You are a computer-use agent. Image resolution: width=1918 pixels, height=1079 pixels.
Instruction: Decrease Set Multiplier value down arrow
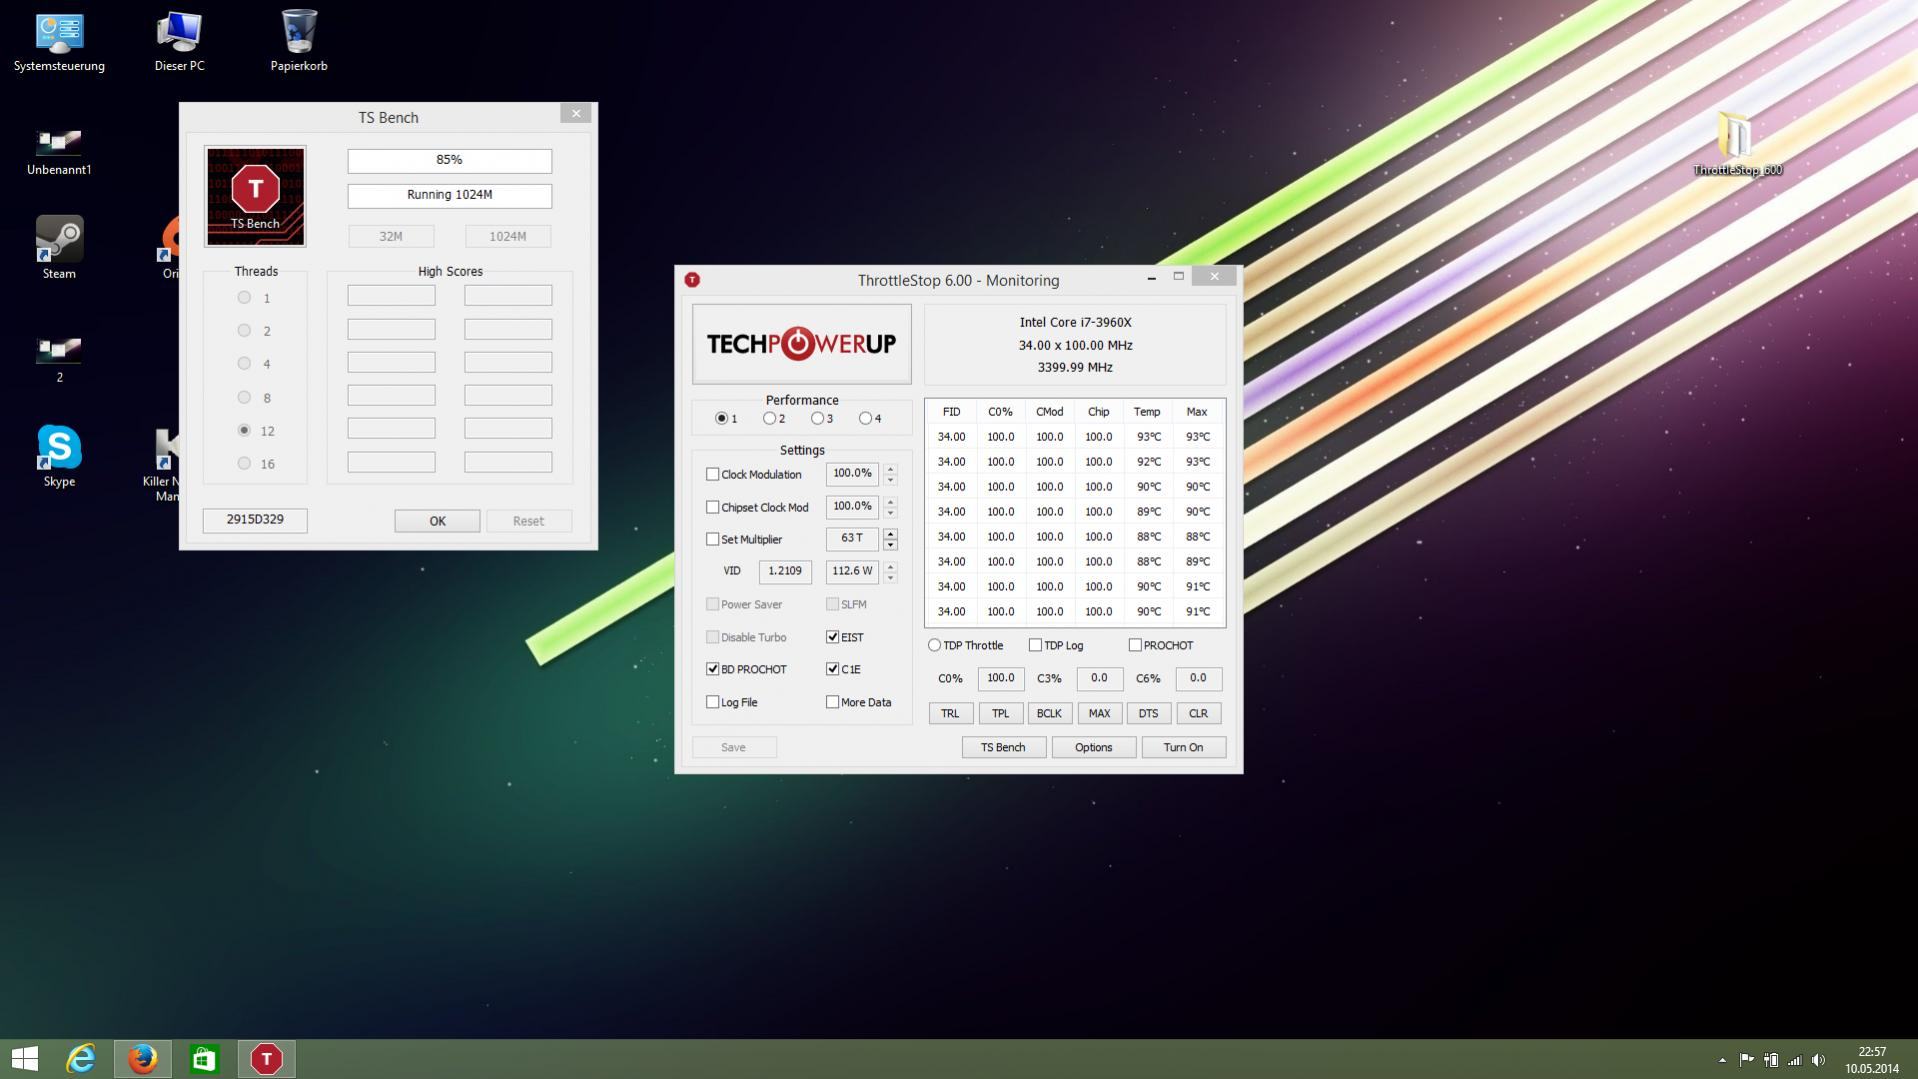[890, 545]
